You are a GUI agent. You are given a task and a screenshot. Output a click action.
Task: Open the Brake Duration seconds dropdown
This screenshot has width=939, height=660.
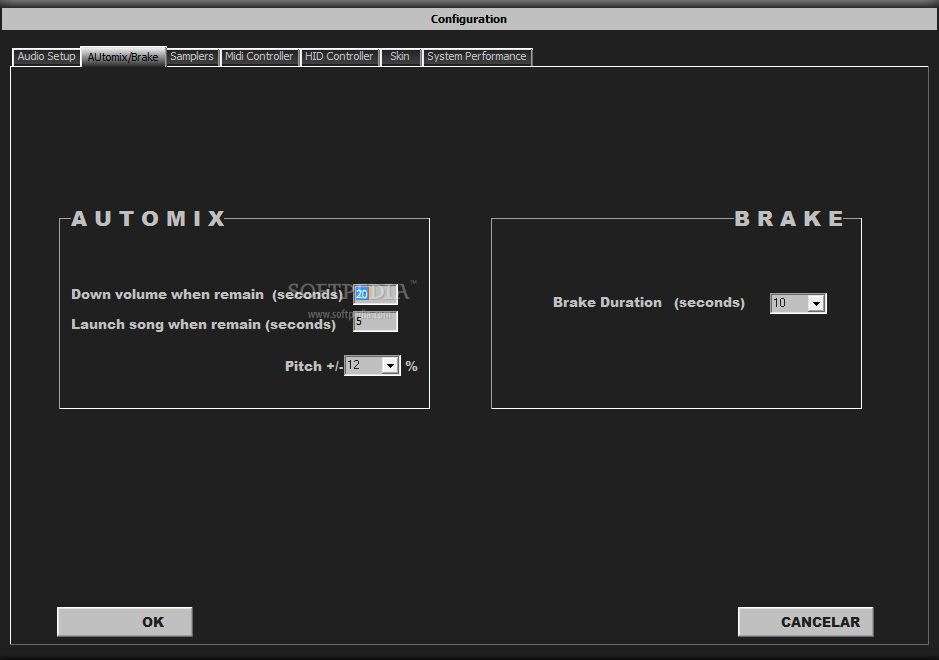coord(816,304)
